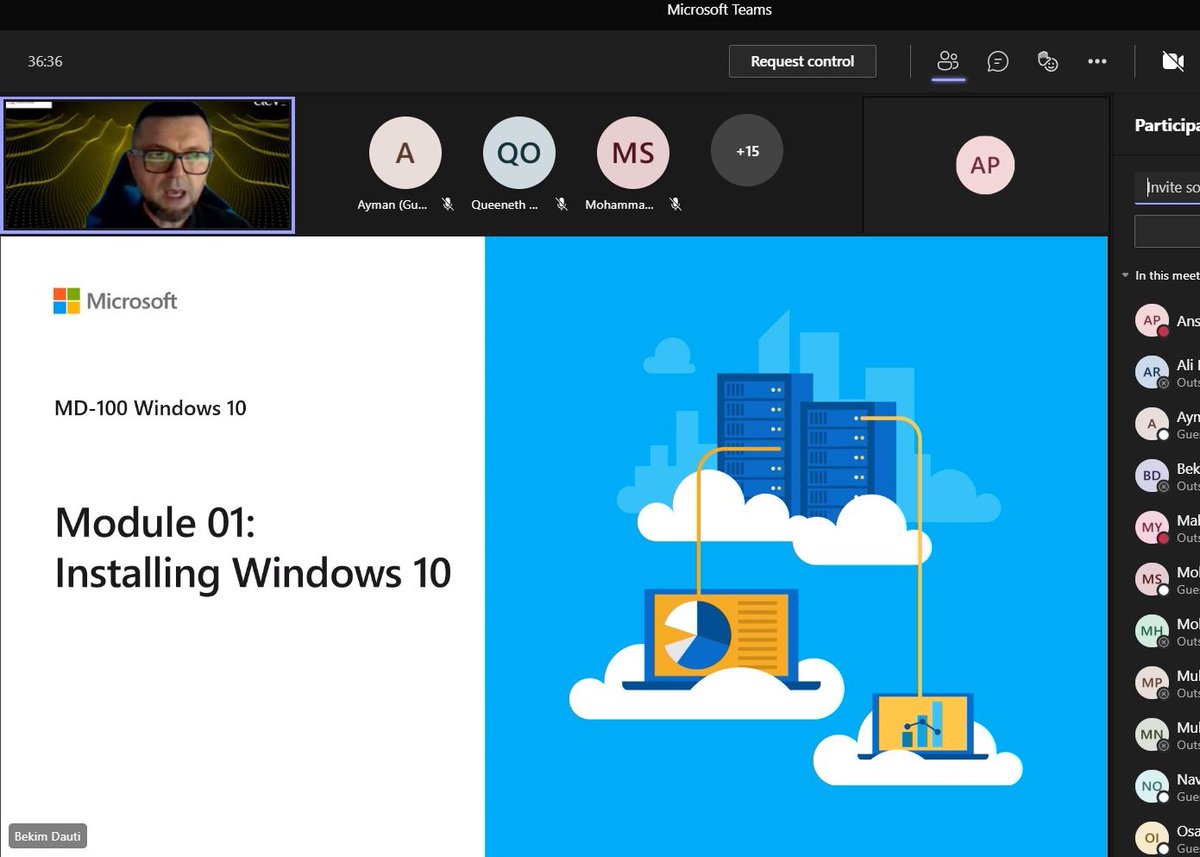Select the MS avatar in participants list
This screenshot has width=1200, height=857.
pos(1152,580)
